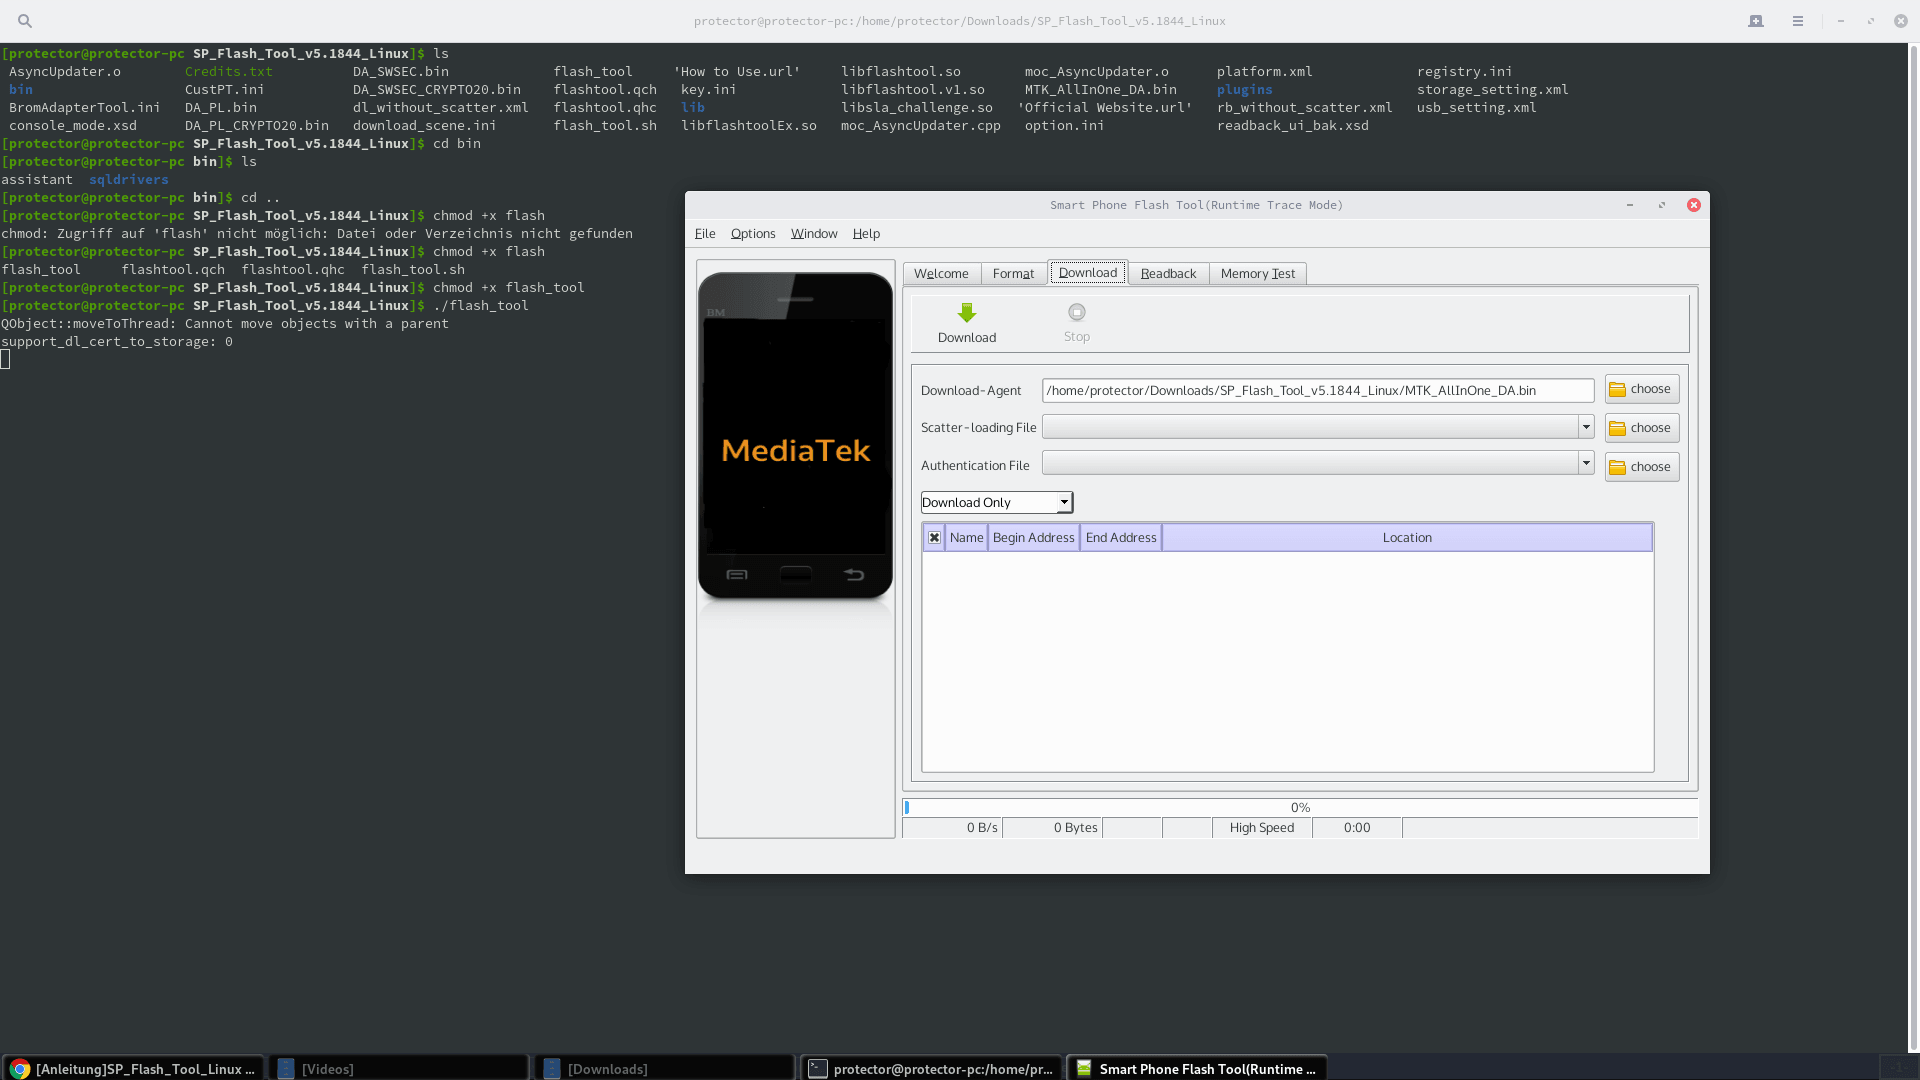Click the terminal search icon
This screenshot has width=1920, height=1080.
[25, 21]
